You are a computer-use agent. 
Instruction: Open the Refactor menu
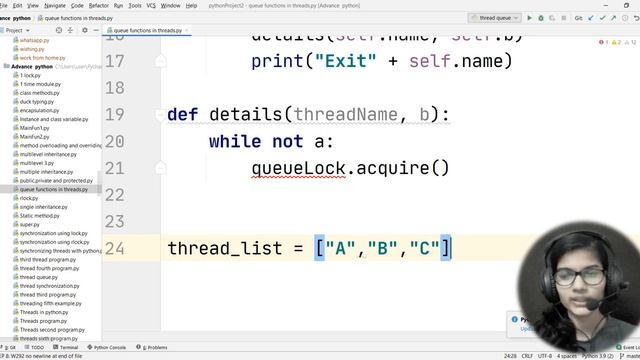99,6
